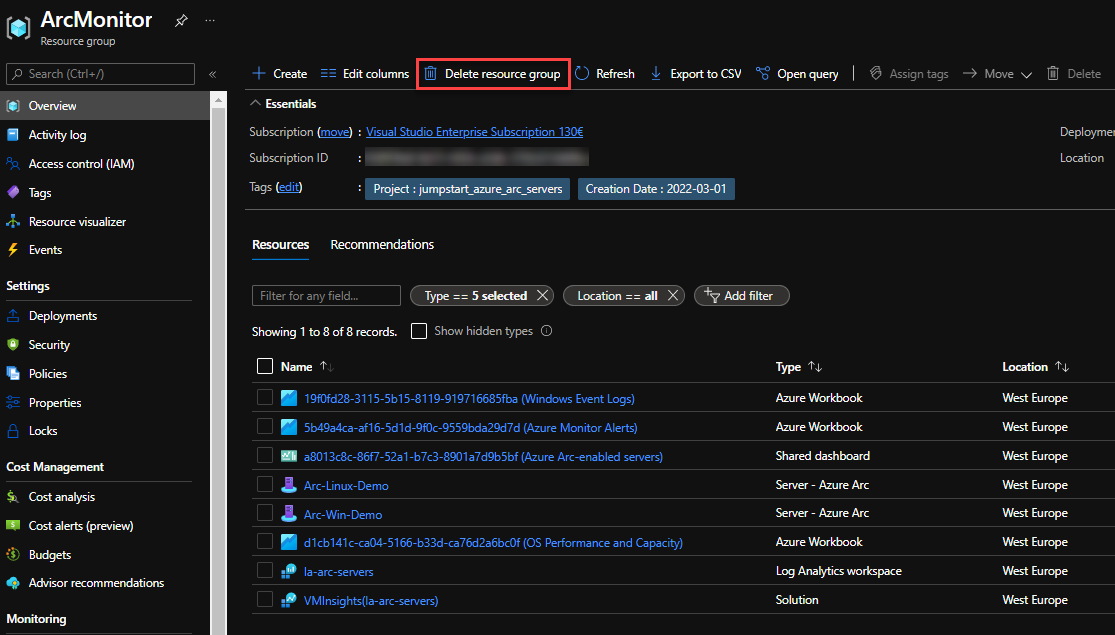Screen dimensions: 1115x635
Task: Click the Tags edit link
Action: pos(289,186)
